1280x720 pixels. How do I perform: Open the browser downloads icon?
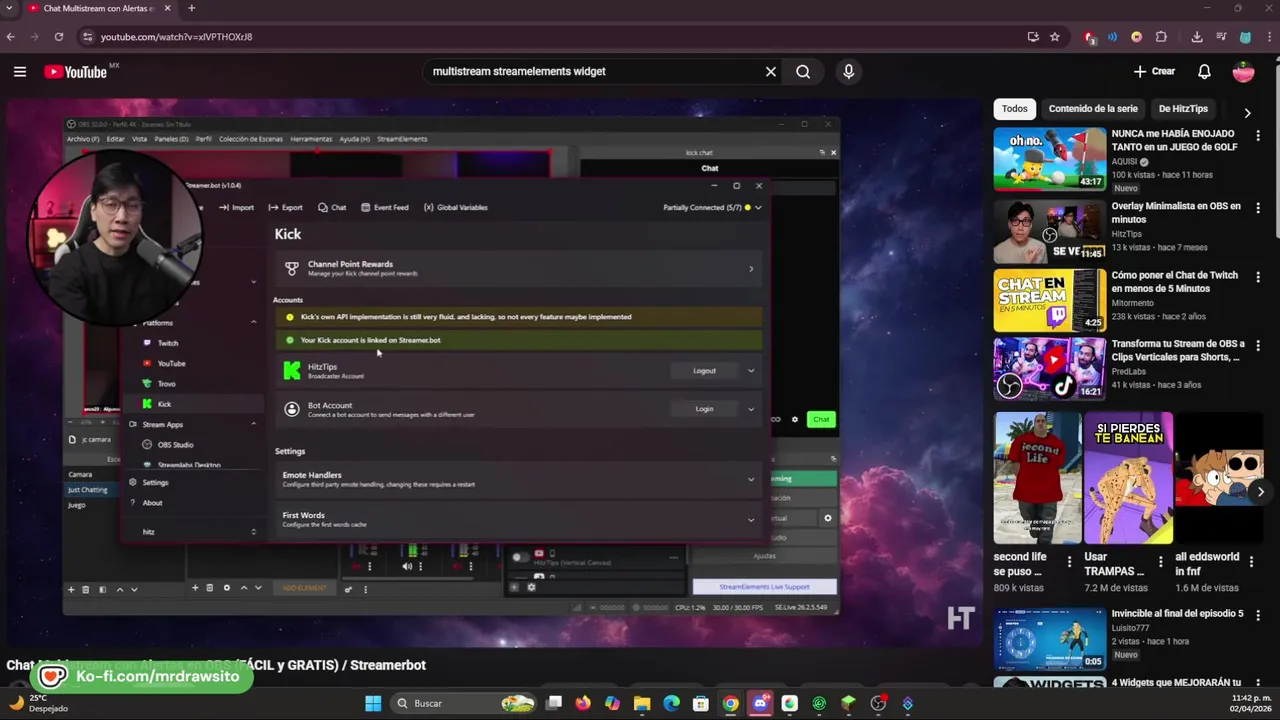(x=1197, y=37)
